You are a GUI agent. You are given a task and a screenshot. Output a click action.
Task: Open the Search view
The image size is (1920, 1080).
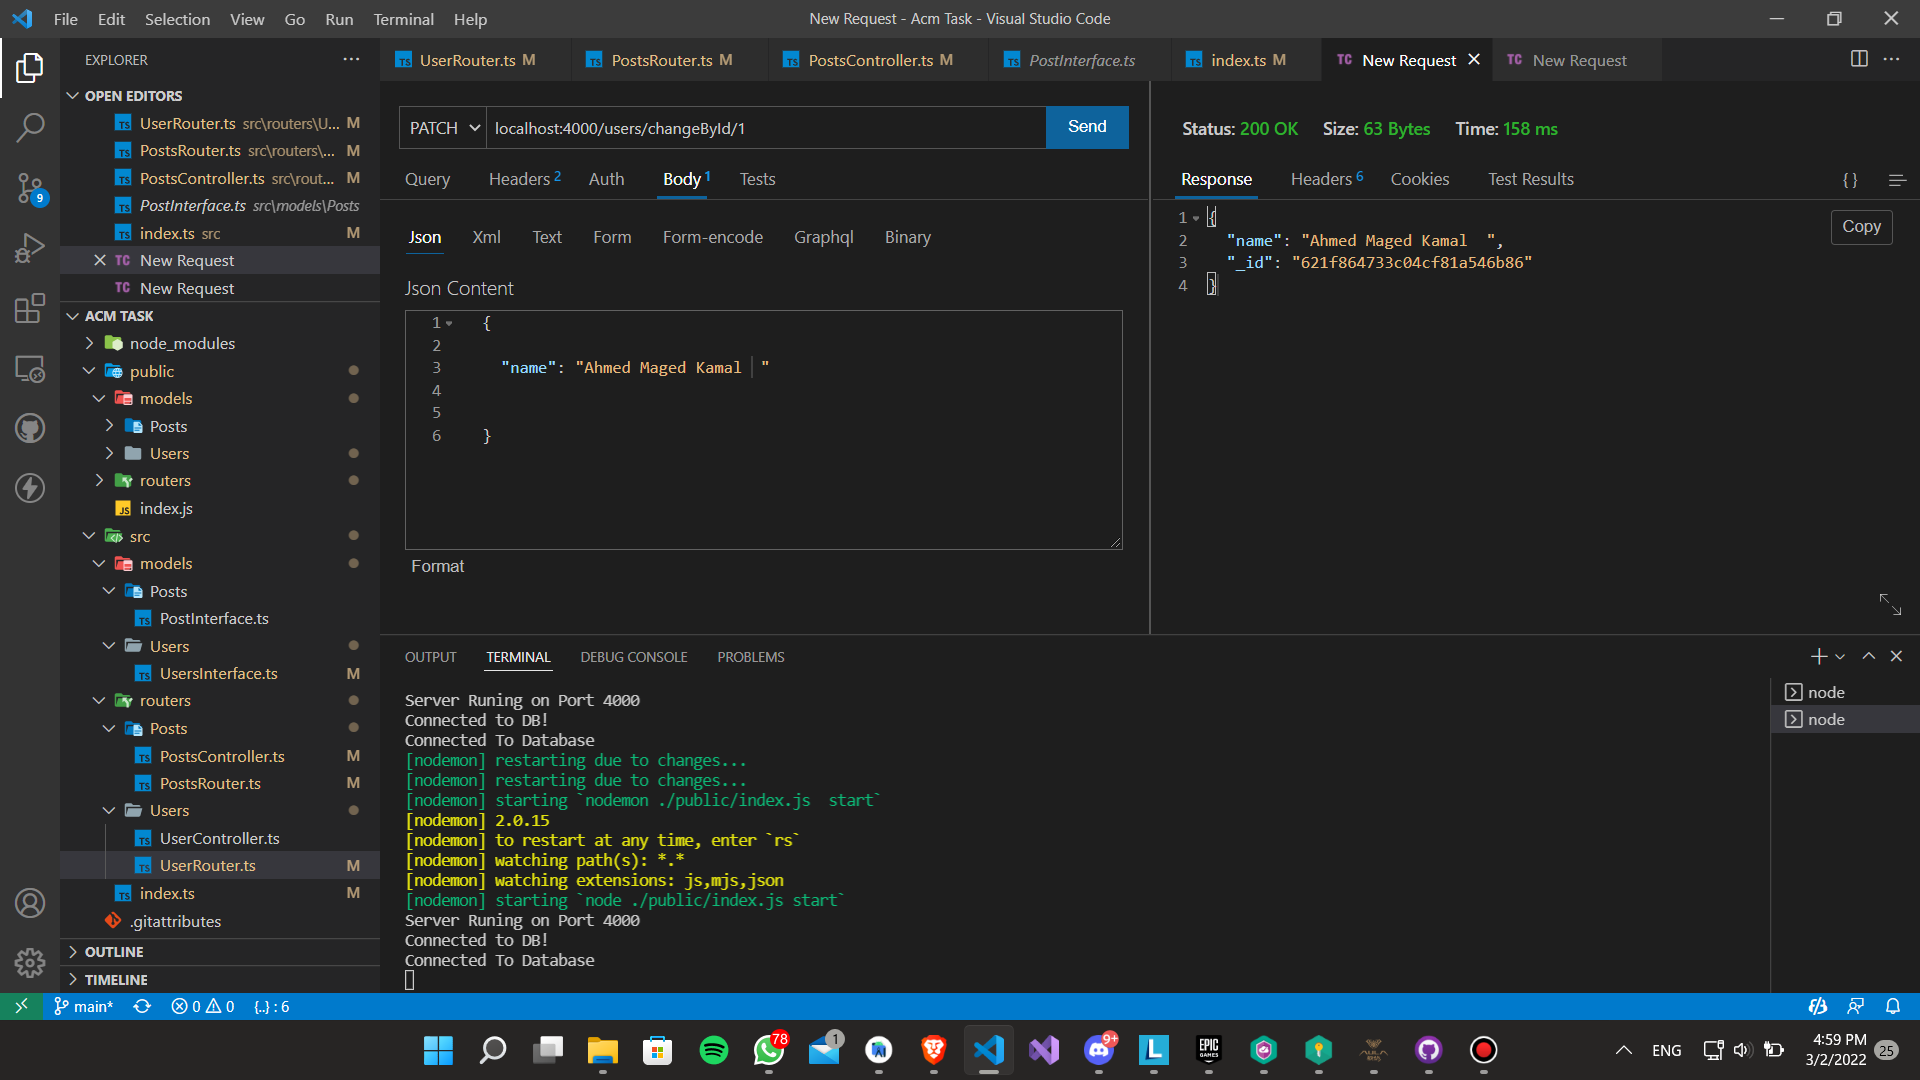[30, 128]
